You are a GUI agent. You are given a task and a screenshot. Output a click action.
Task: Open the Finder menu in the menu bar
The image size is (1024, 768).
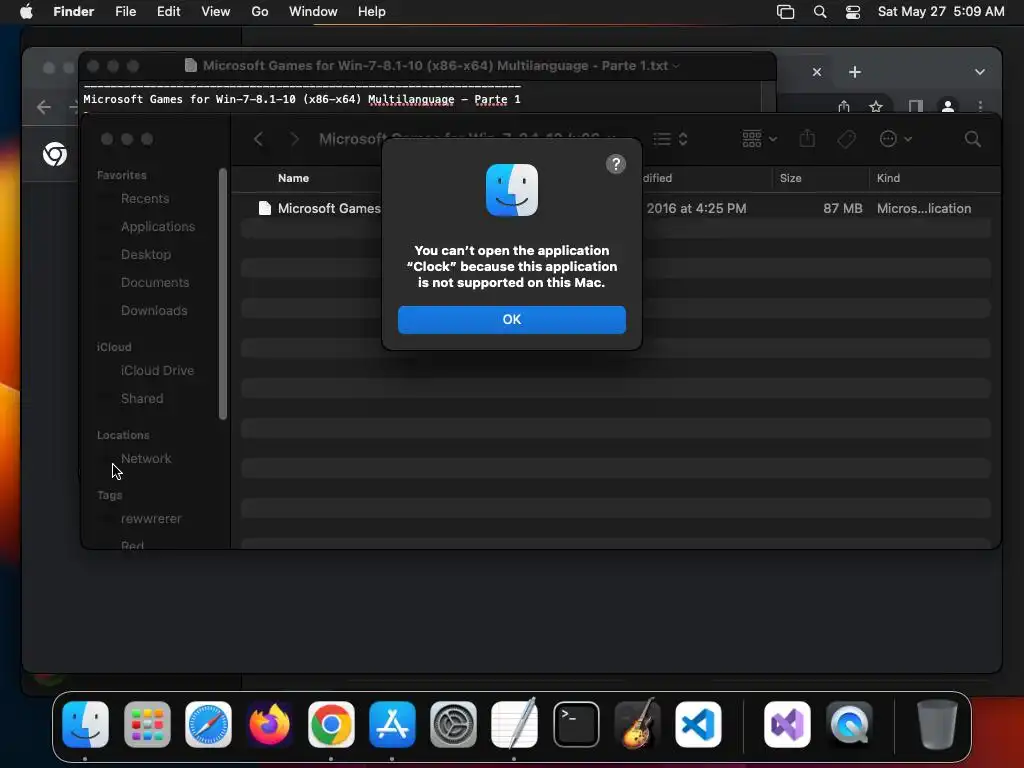click(x=74, y=12)
